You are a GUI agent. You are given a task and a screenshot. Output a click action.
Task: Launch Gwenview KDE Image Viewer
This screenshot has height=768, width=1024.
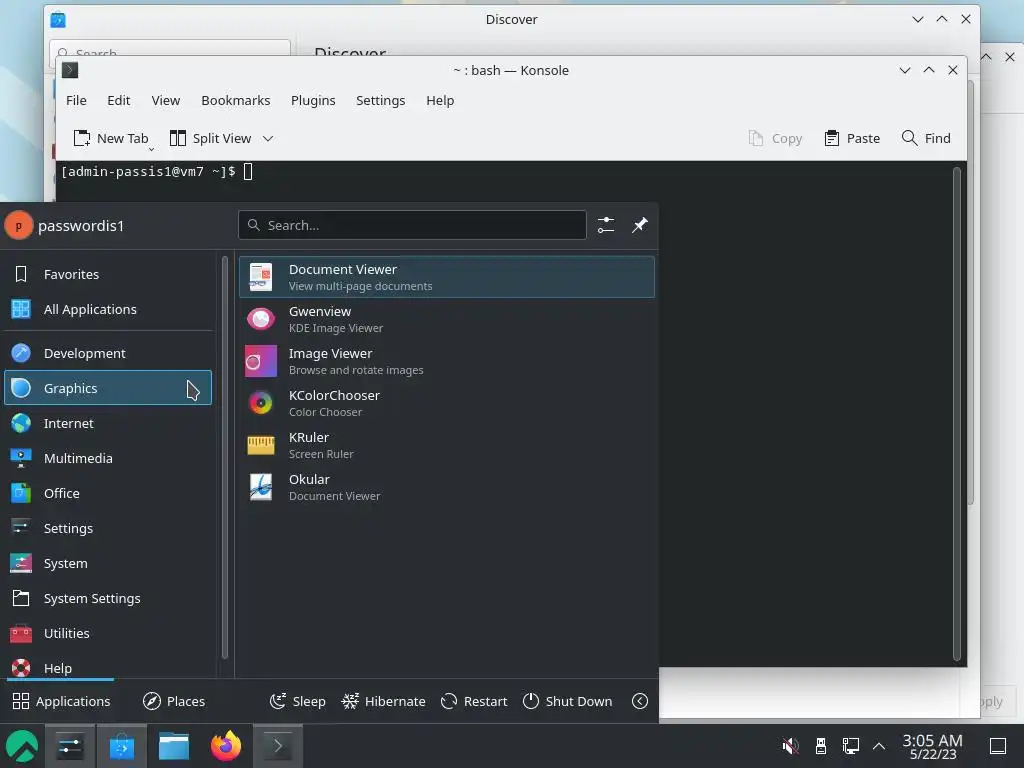coord(447,319)
